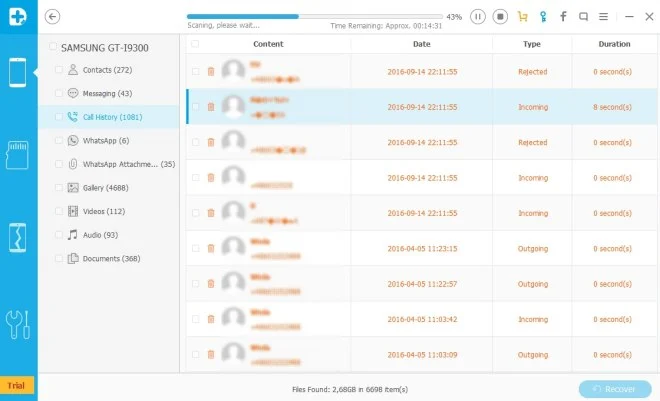This screenshot has height=401, width=660.
Task: Toggle select-all checkbox beside Content header
Action: coord(195,44)
